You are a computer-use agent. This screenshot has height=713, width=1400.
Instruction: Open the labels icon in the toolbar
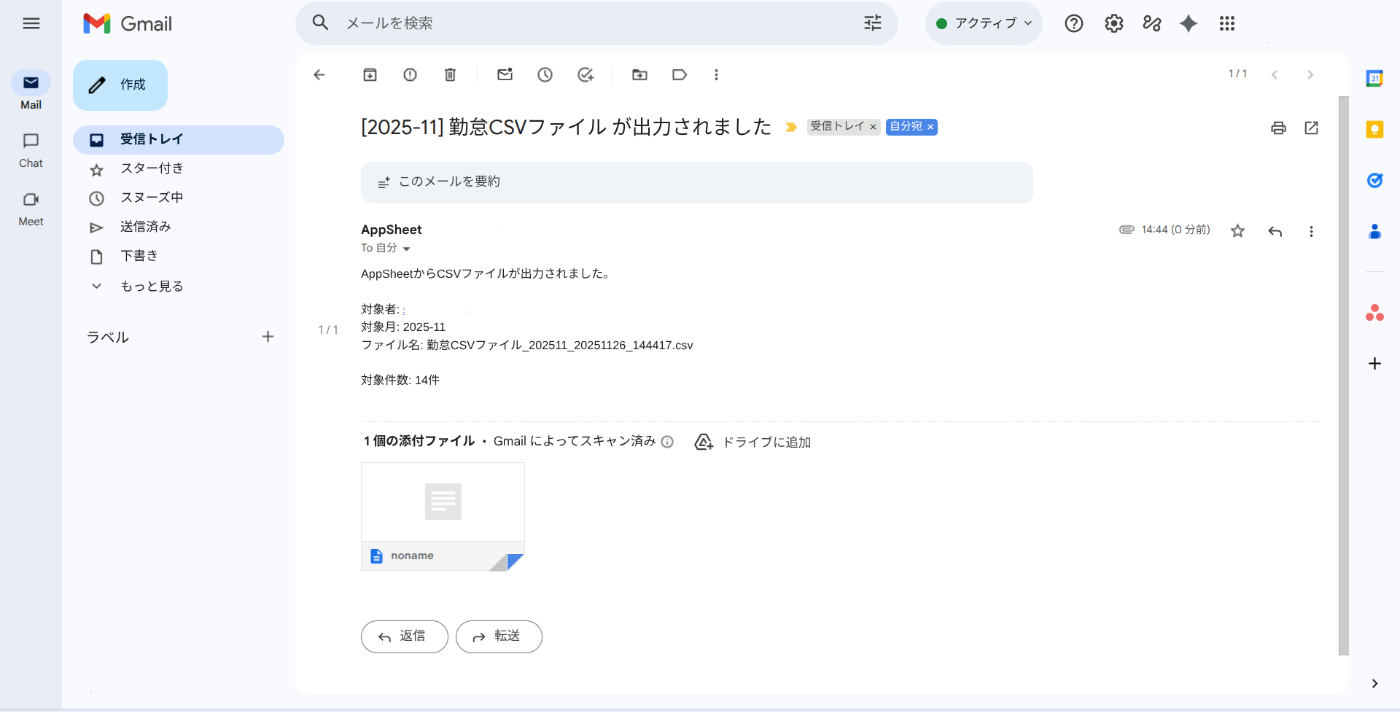[680, 74]
